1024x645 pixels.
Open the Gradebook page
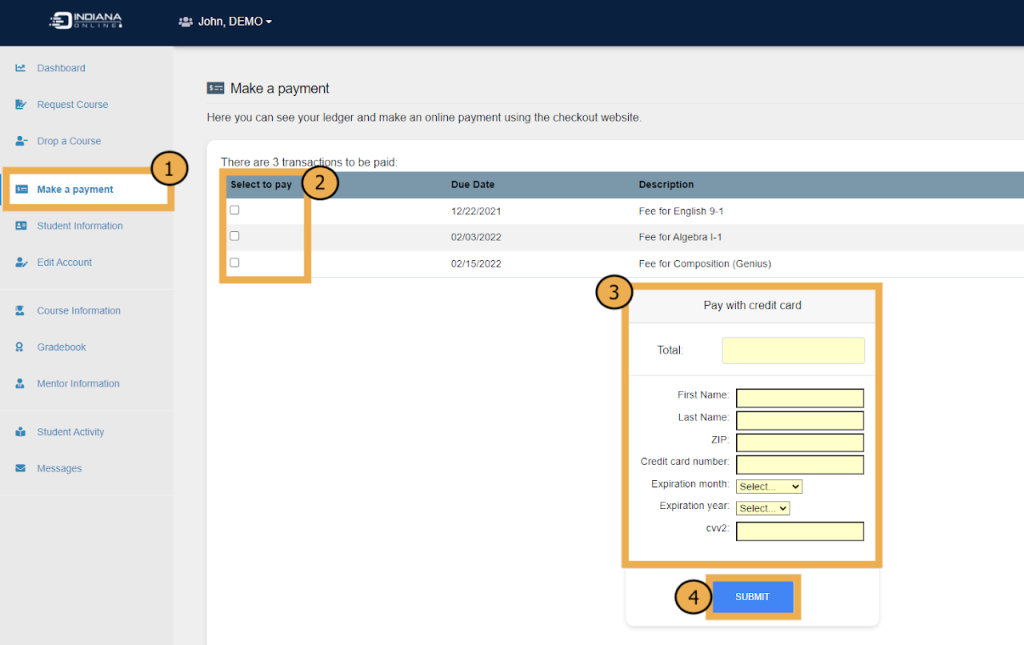click(x=61, y=347)
